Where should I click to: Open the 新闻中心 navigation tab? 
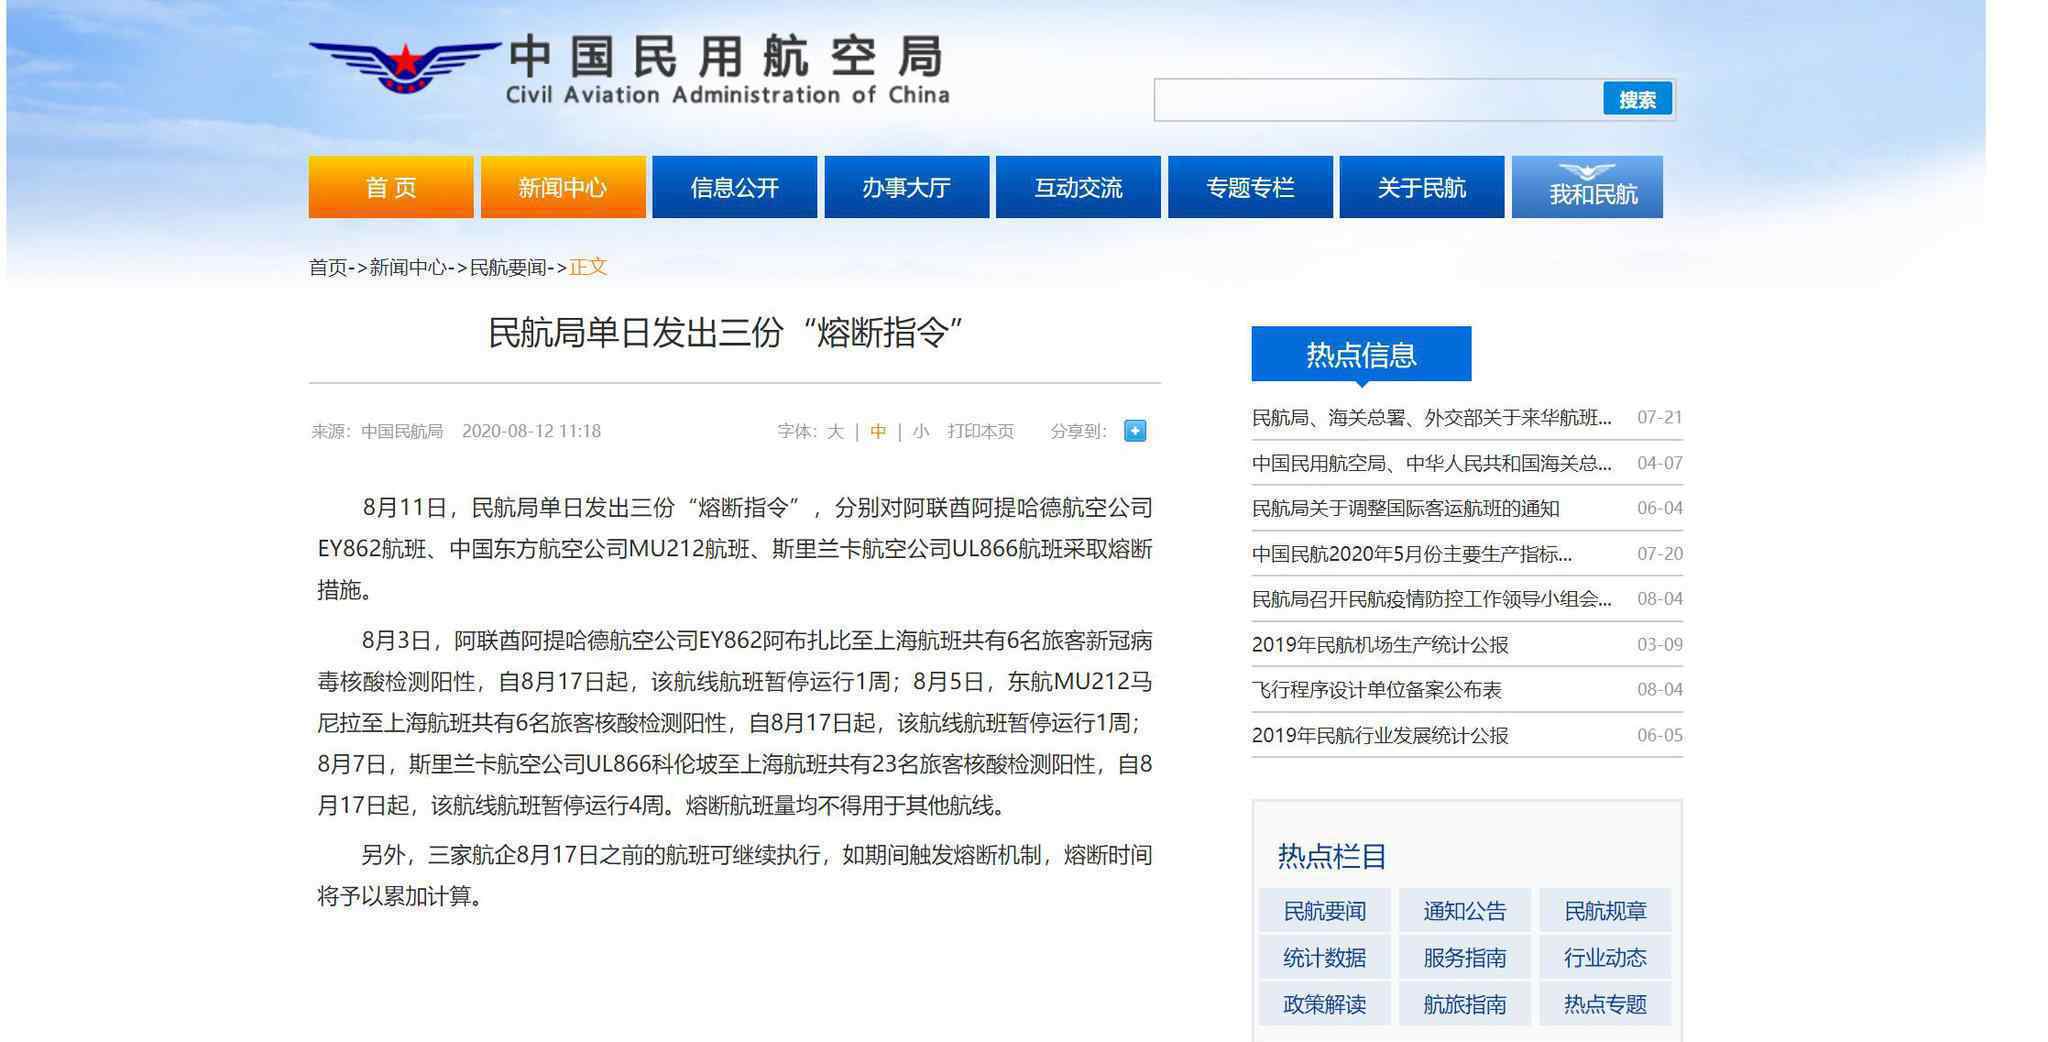tap(563, 187)
